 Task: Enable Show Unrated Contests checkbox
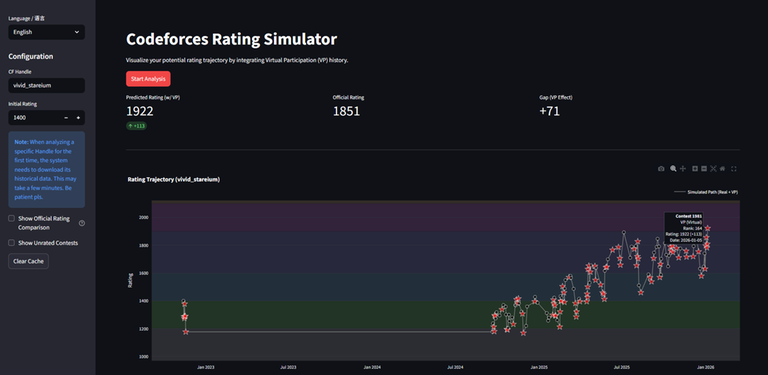point(11,242)
